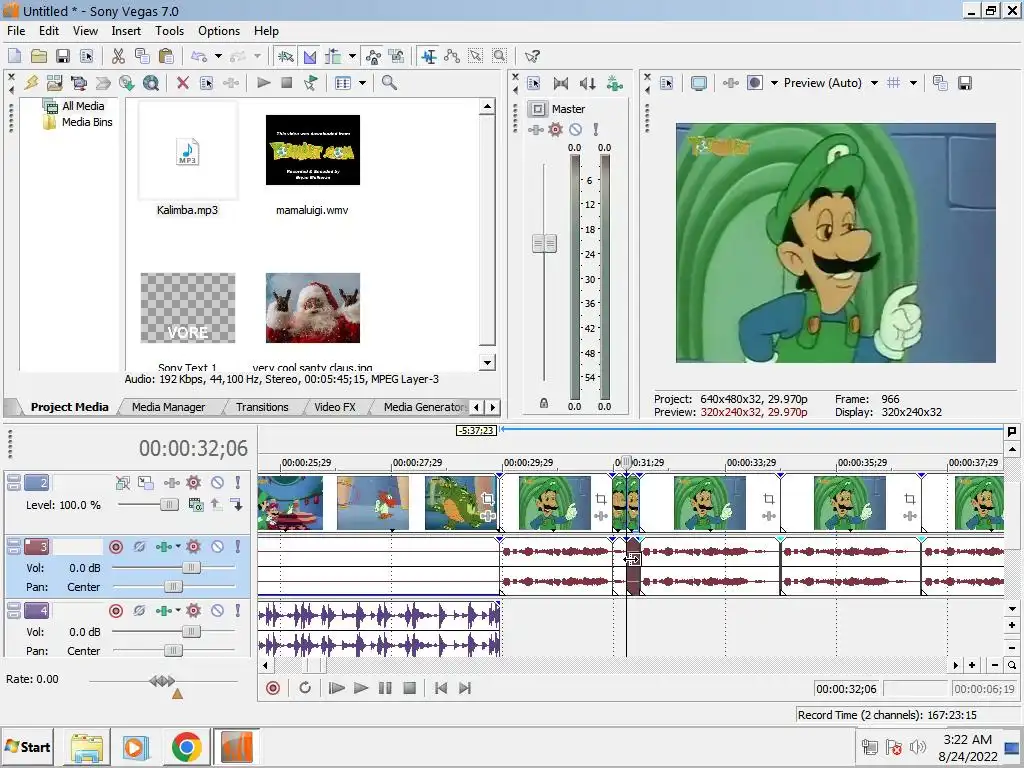Click Preview on External Monitor icon
The height and width of the screenshot is (768, 1024).
(x=699, y=83)
